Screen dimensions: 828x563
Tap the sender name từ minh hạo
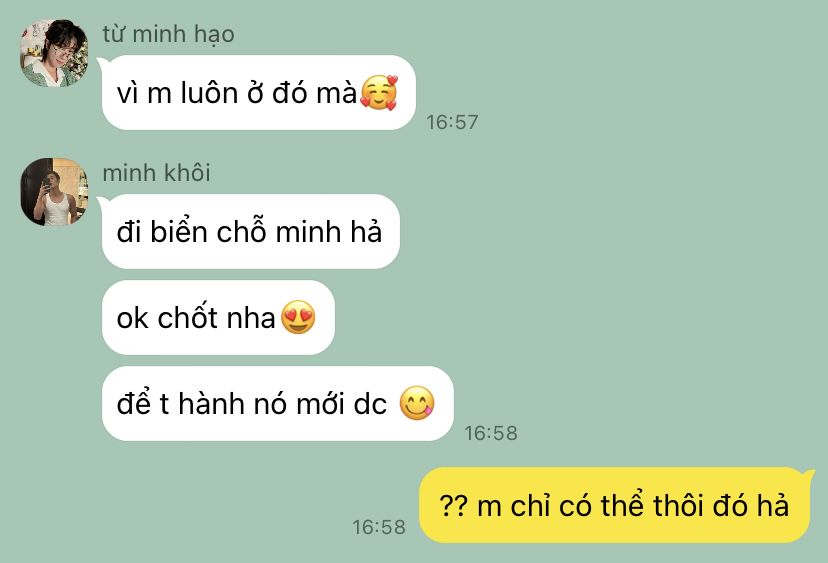pyautogui.click(x=168, y=35)
